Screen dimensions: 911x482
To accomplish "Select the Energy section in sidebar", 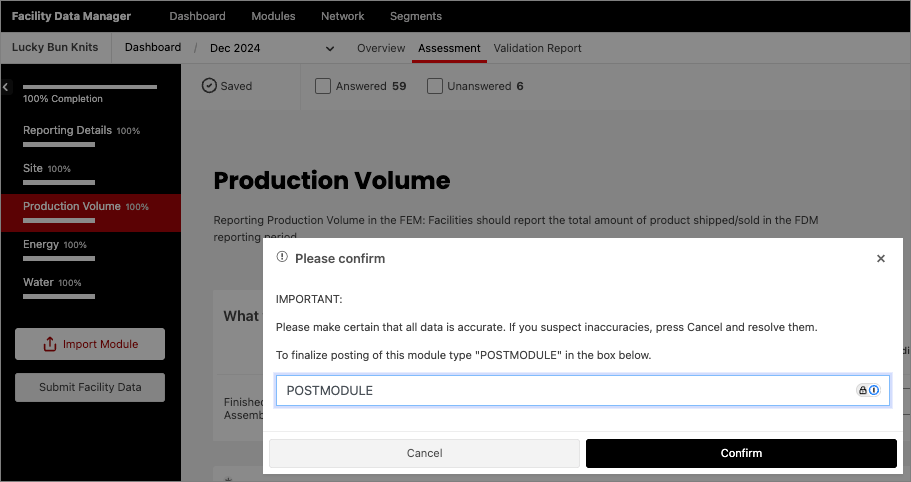I will 41,244.
